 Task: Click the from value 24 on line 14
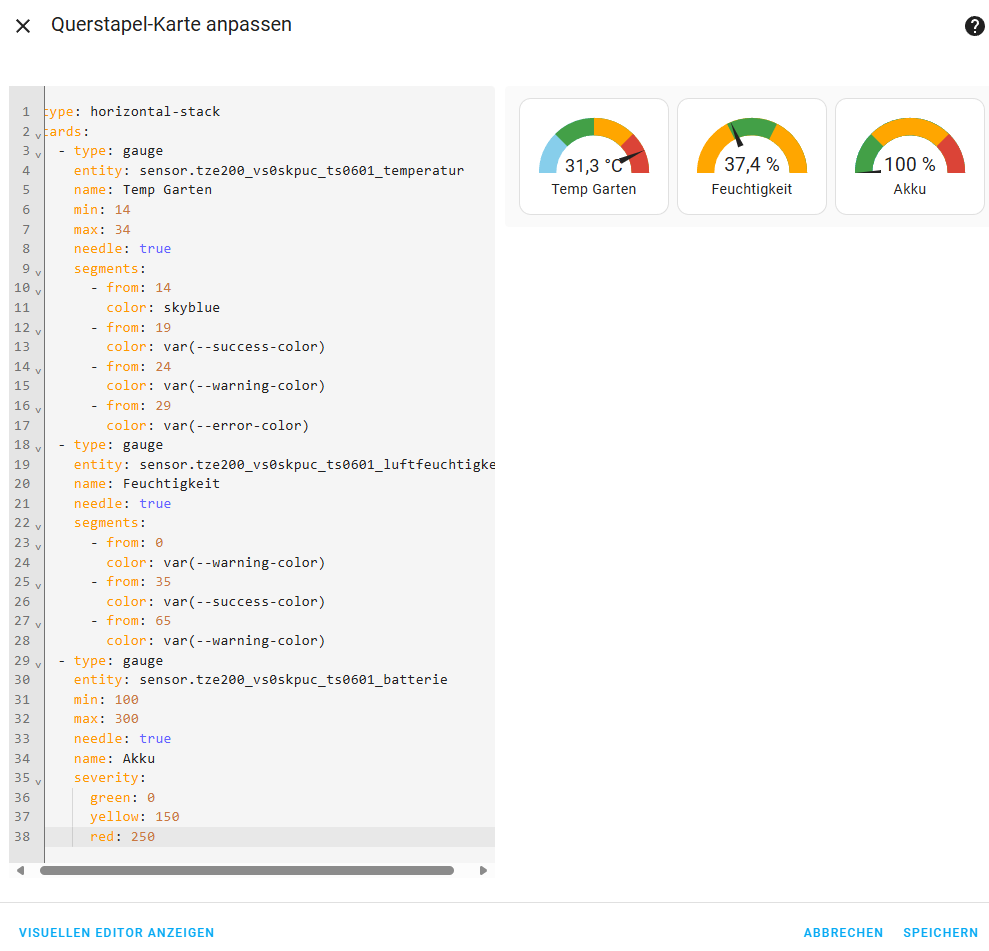(163, 366)
